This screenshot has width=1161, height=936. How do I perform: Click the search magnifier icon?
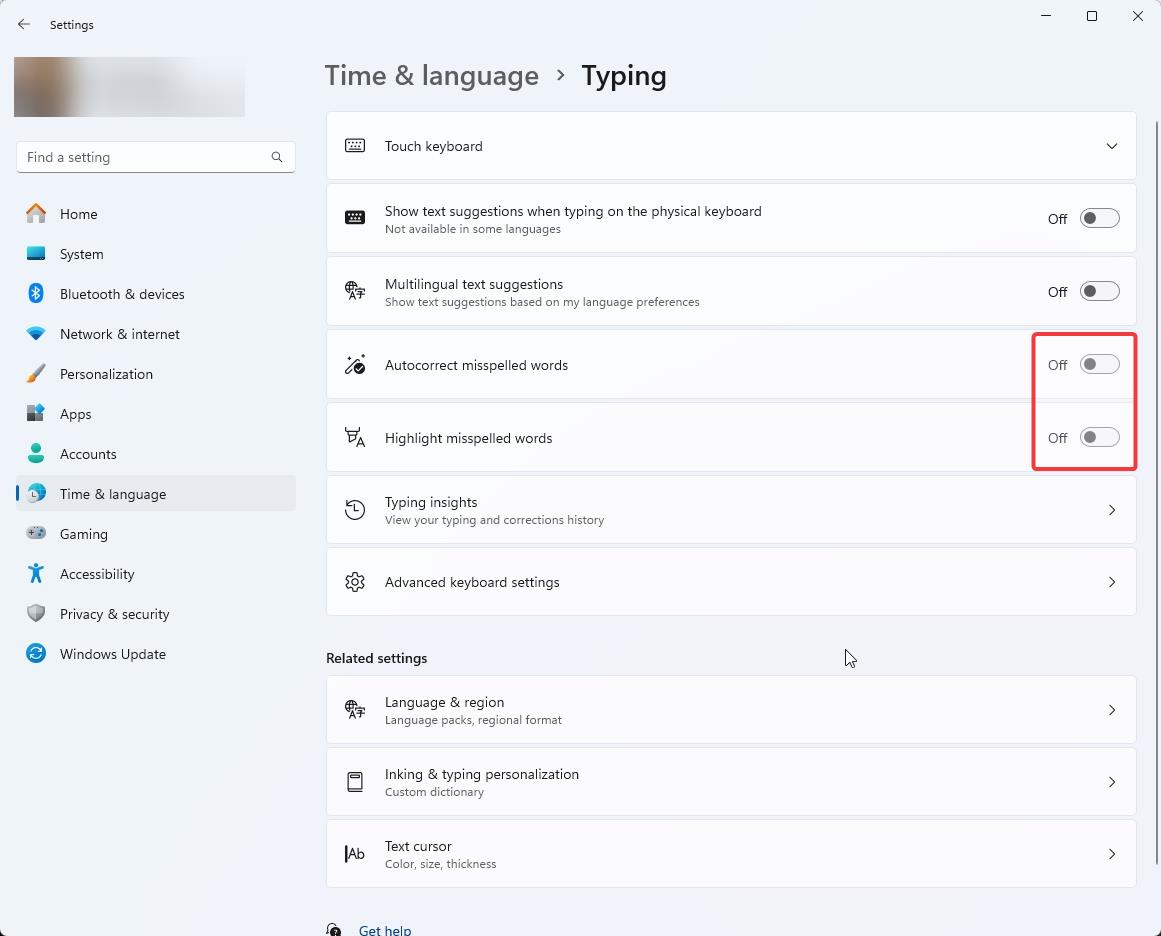277,157
